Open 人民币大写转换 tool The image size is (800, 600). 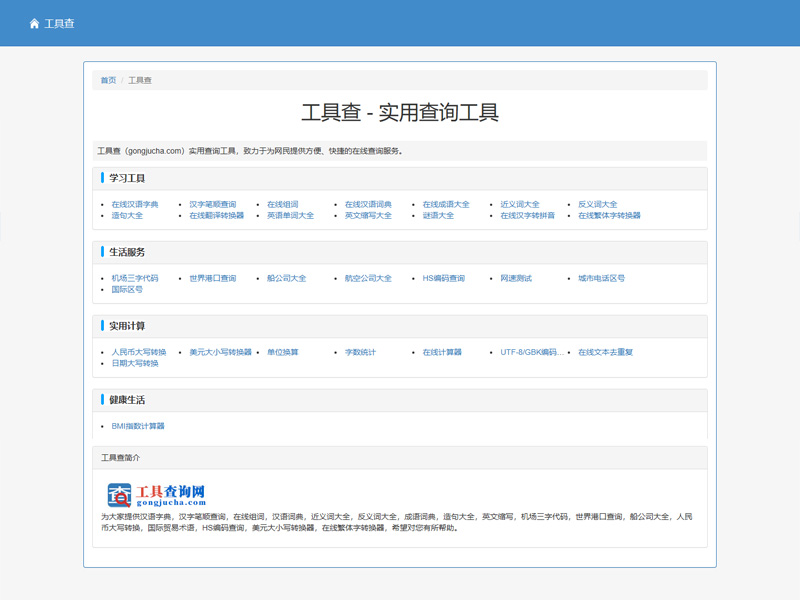139,352
